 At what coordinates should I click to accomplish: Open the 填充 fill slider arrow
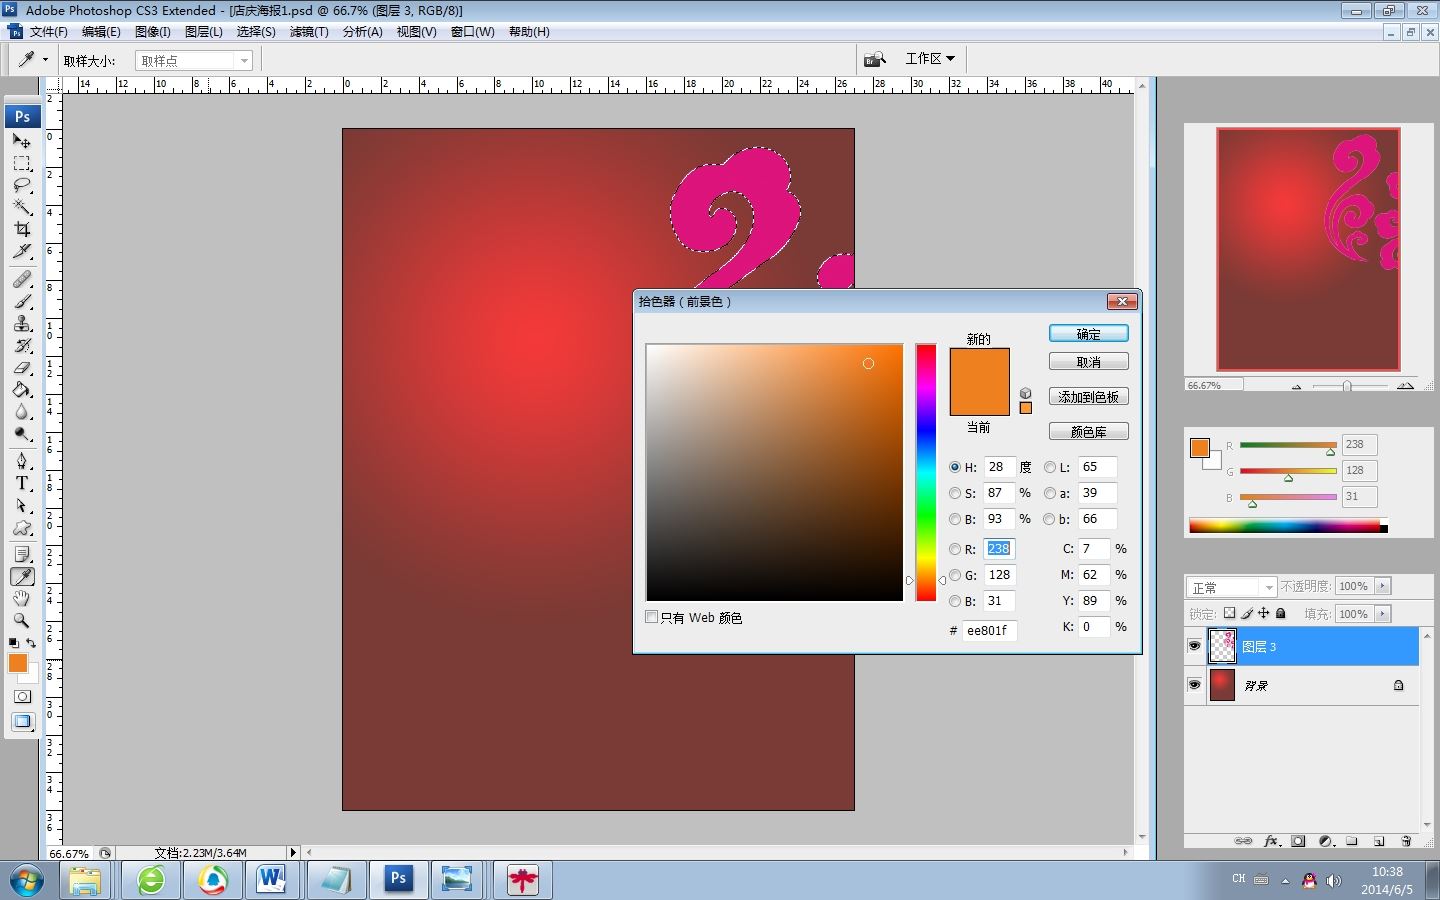click(x=1383, y=613)
